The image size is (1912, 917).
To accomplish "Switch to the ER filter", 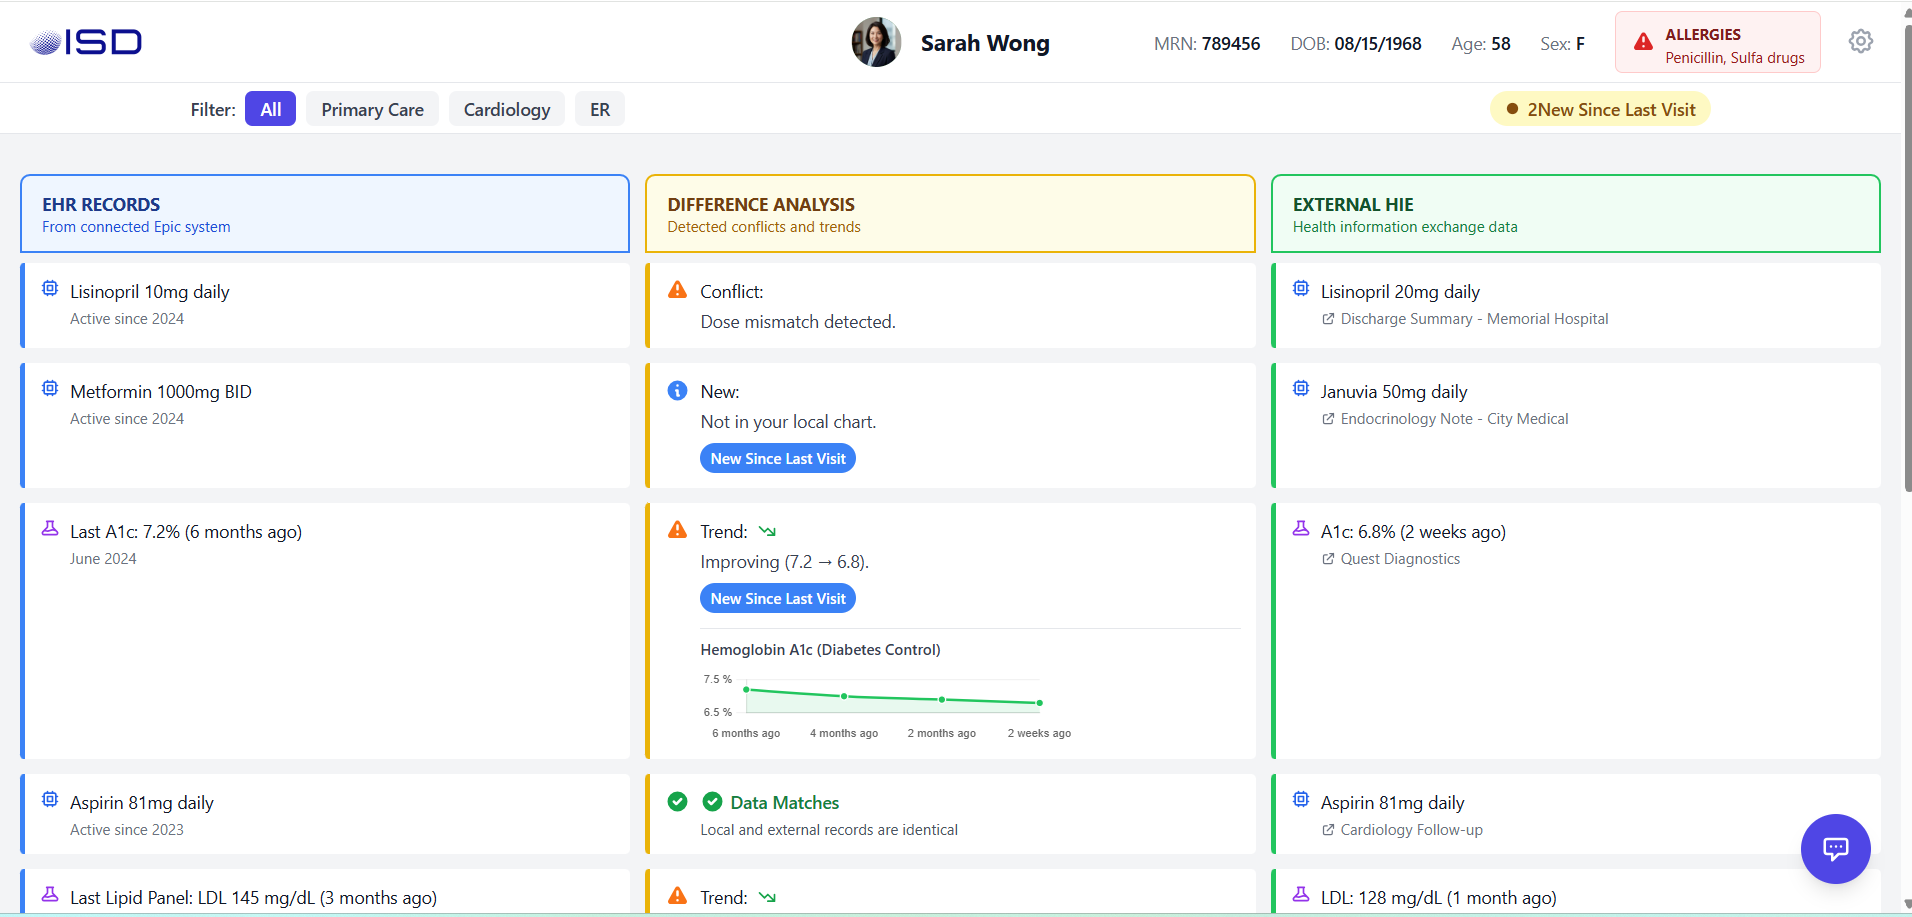I will 599,108.
